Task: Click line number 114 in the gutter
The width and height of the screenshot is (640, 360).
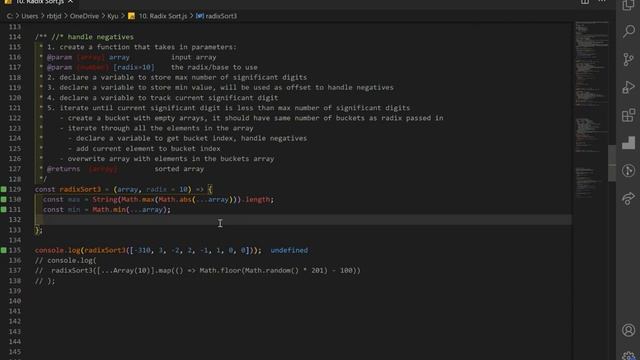Action: (x=15, y=37)
